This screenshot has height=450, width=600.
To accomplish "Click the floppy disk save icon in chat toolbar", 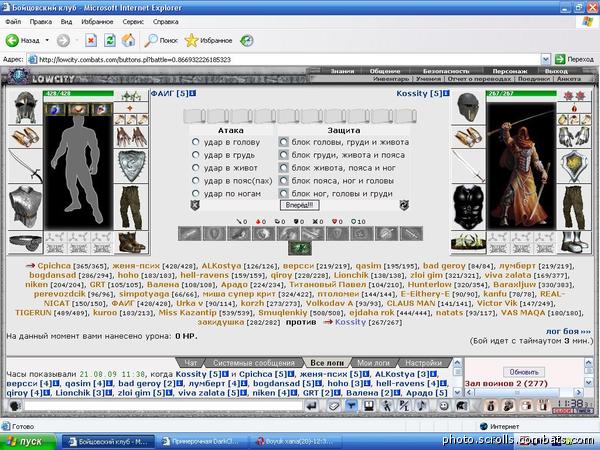I will point(368,405).
